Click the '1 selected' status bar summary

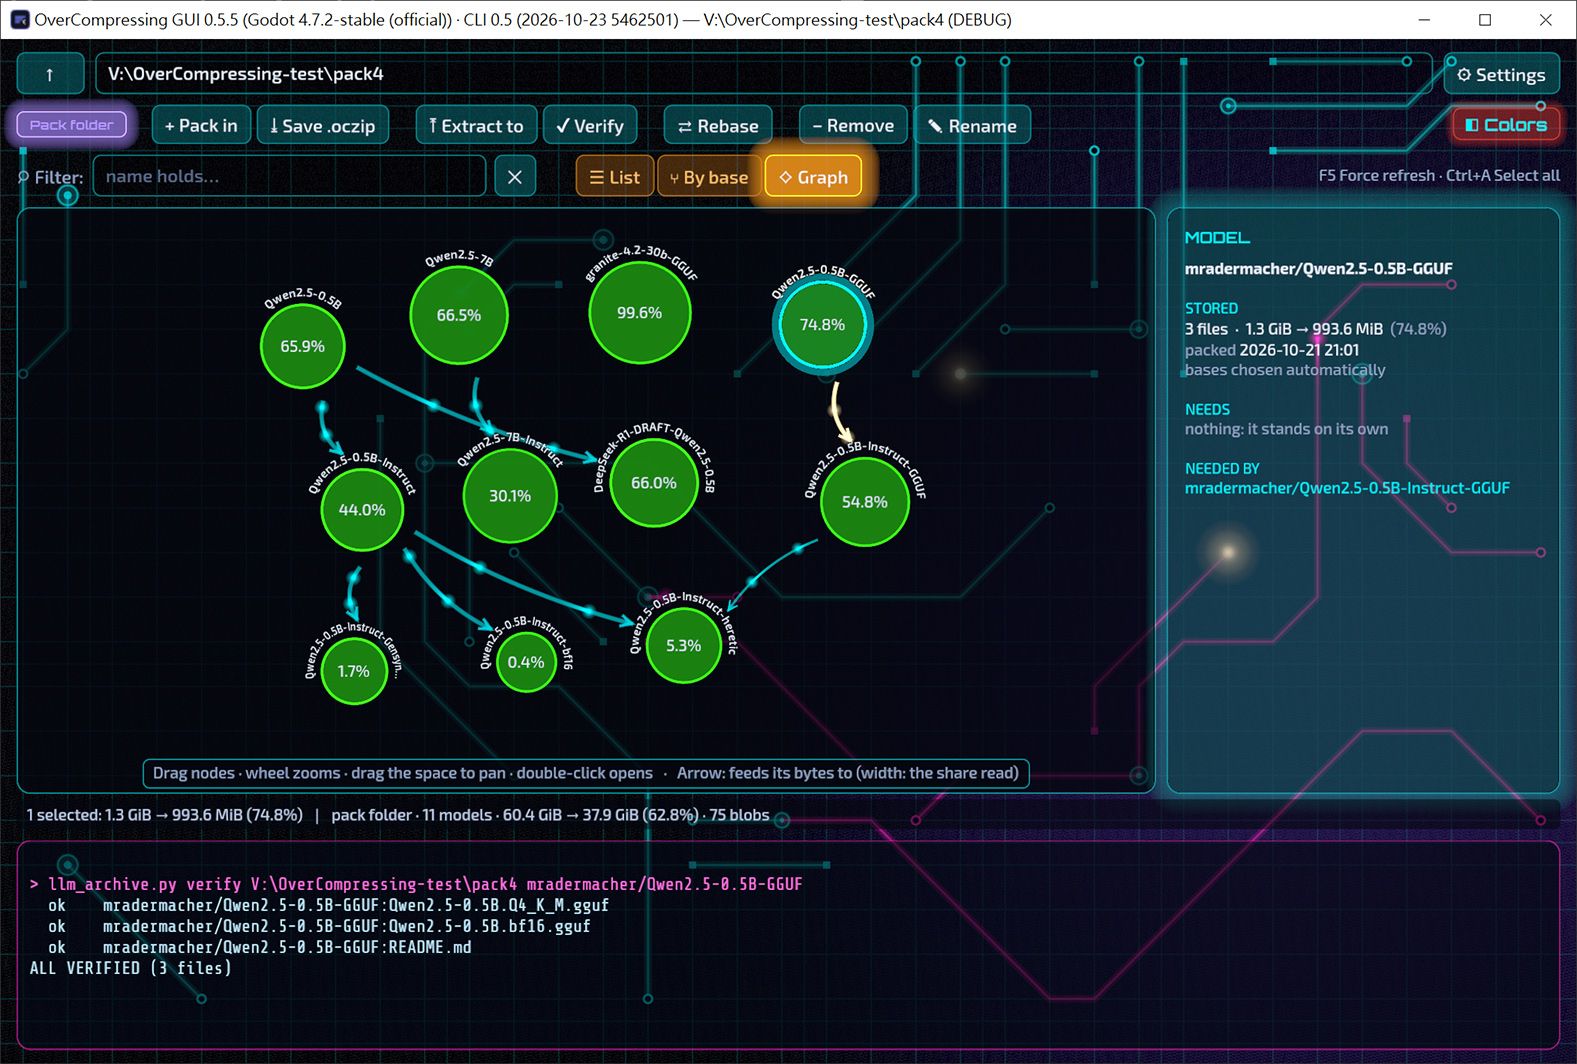tap(165, 815)
